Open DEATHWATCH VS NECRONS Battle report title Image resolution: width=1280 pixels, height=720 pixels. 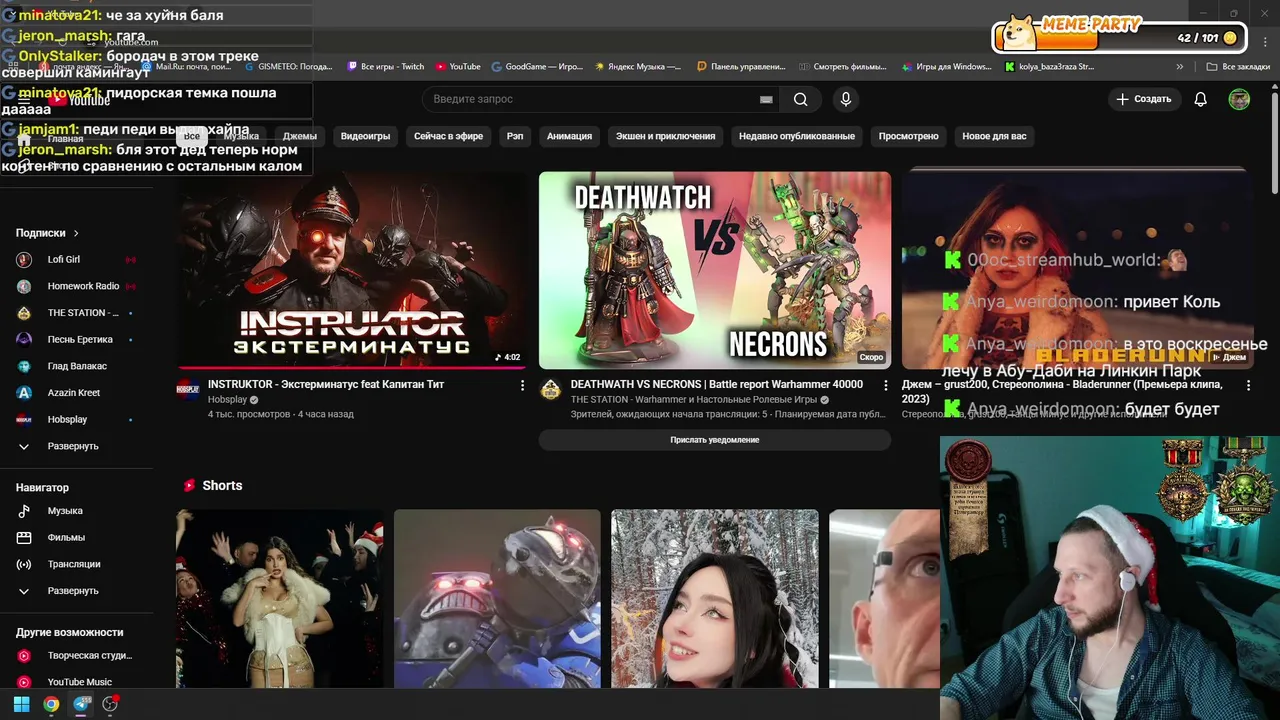tap(717, 384)
